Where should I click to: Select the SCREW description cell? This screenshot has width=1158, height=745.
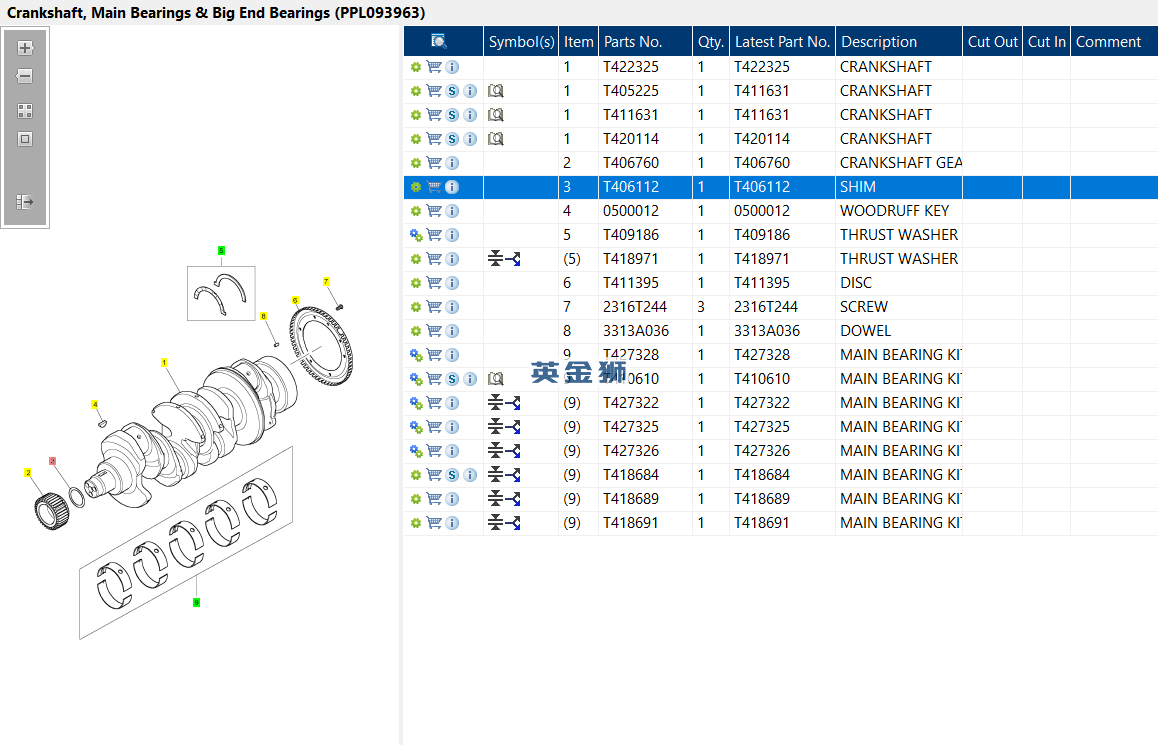coord(899,307)
